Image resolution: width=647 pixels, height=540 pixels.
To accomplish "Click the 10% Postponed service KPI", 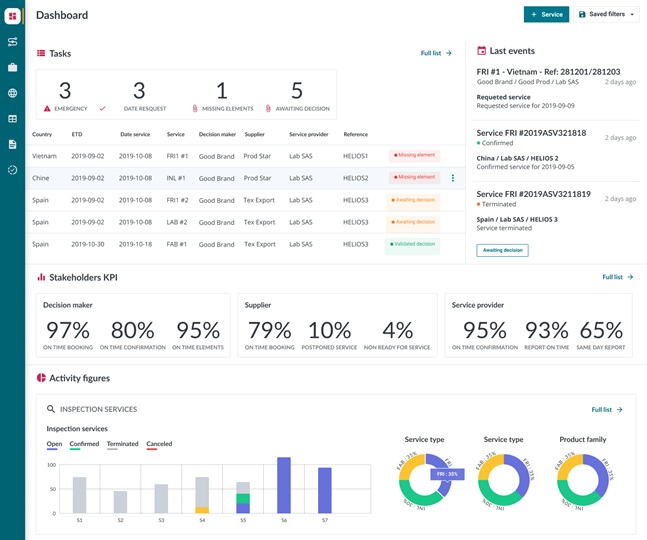I will (x=329, y=335).
